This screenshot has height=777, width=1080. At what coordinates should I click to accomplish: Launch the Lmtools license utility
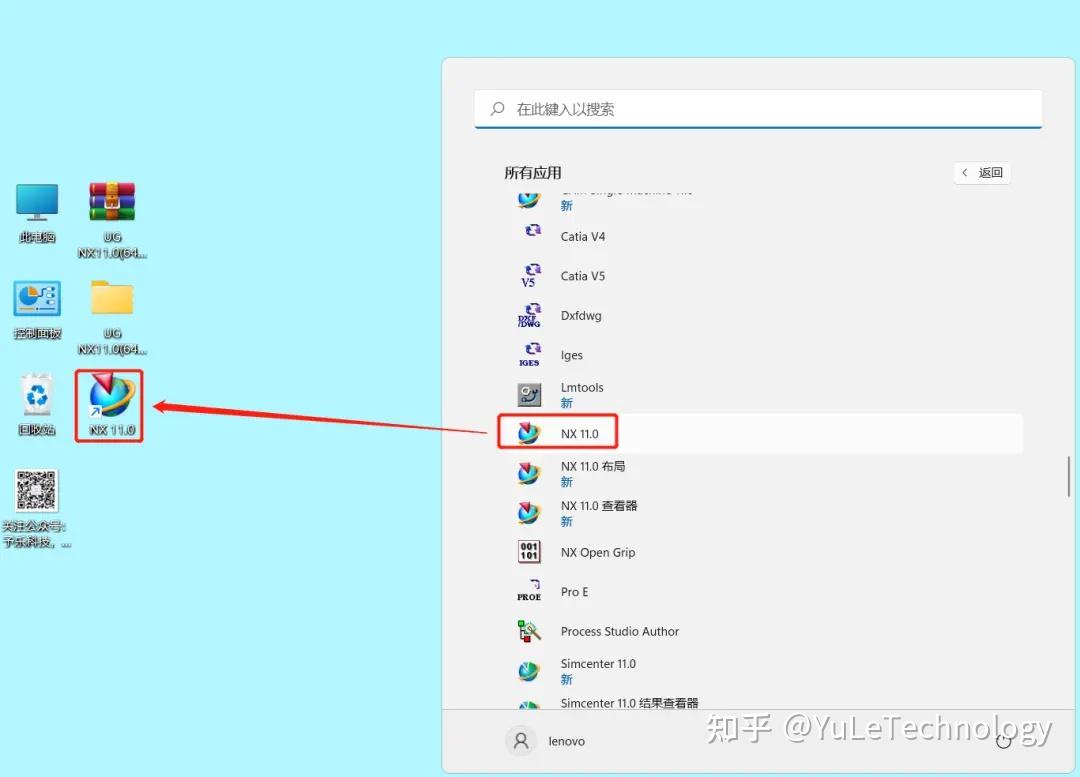pyautogui.click(x=582, y=387)
